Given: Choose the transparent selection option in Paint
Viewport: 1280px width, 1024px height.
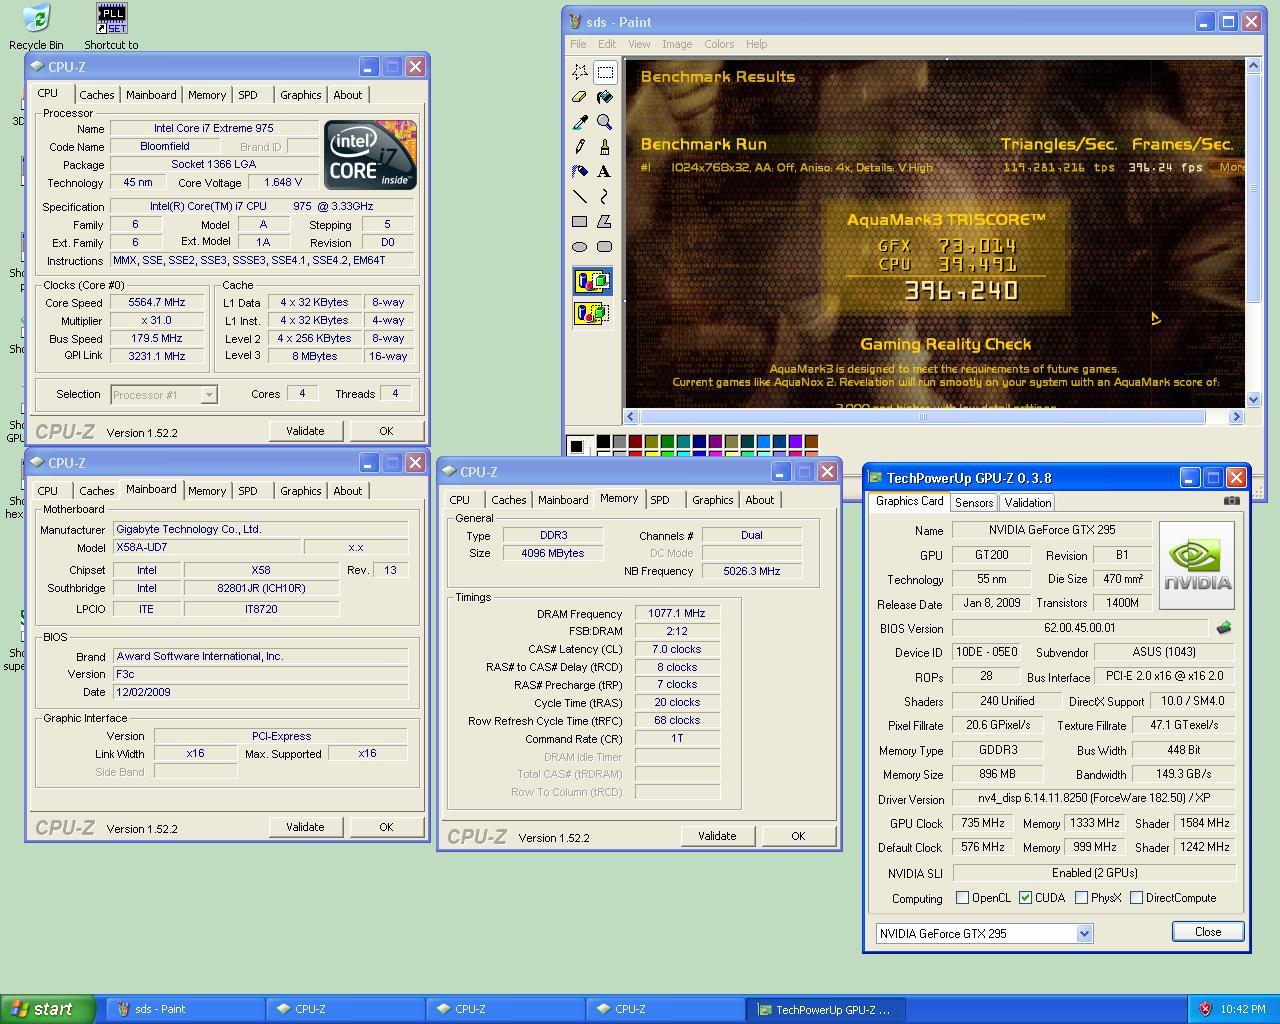Looking at the screenshot, I should coord(592,314).
